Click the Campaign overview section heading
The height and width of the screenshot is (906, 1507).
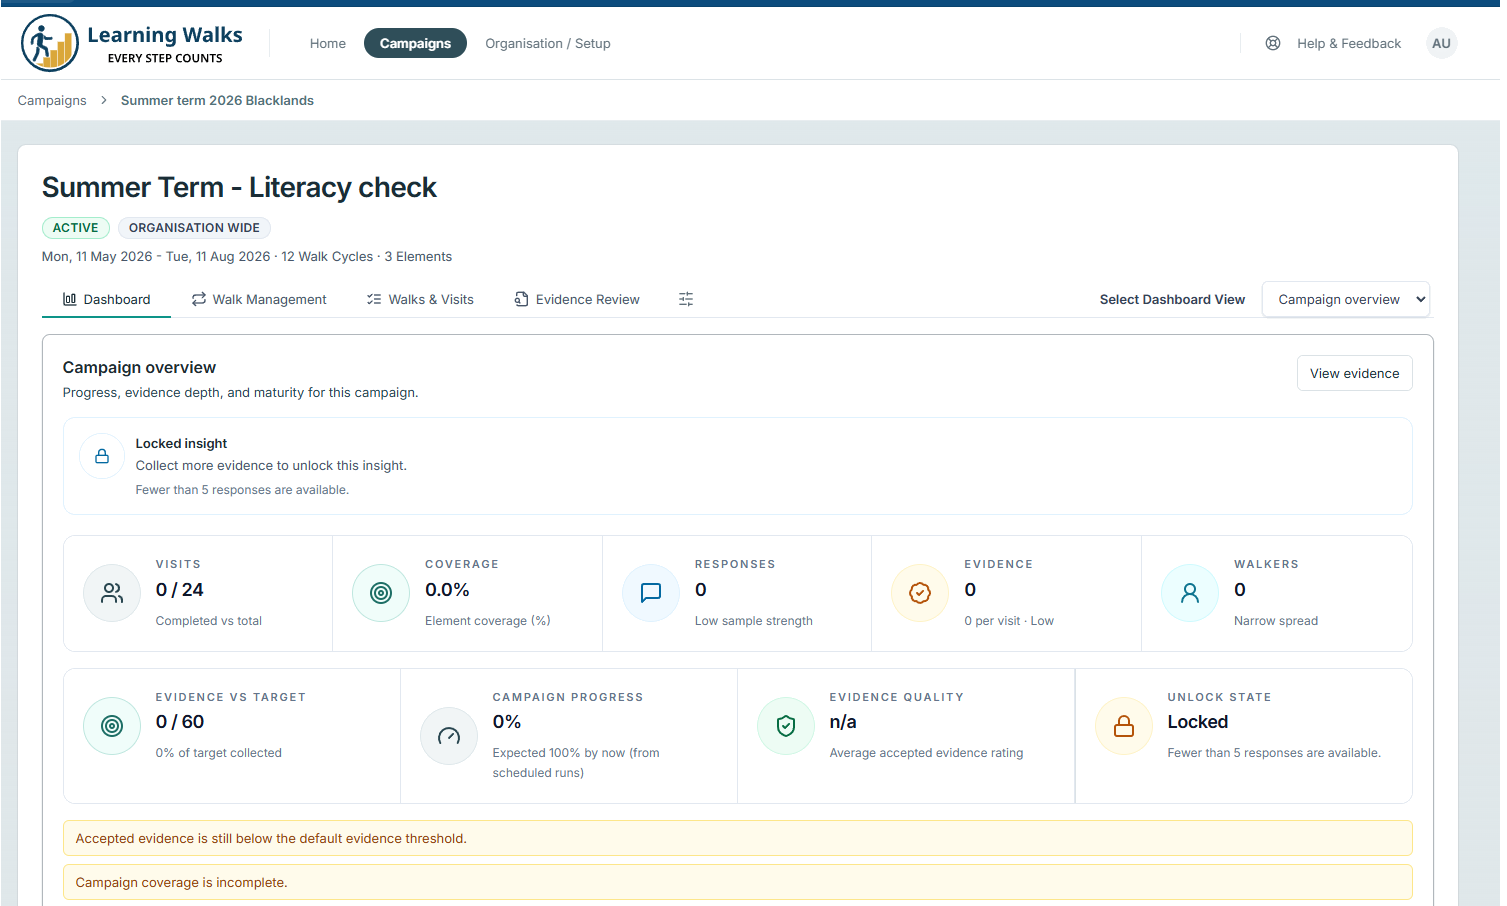[x=139, y=367]
